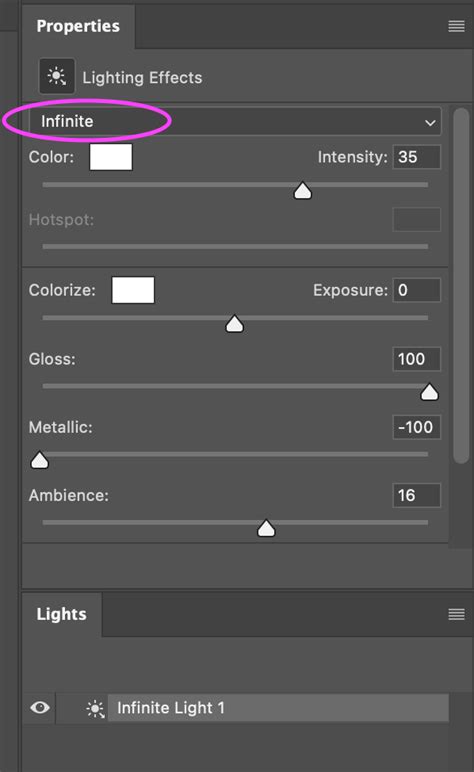The height and width of the screenshot is (772, 474).
Task: Click the Properties panel vertical scrollbar
Action: point(461,286)
